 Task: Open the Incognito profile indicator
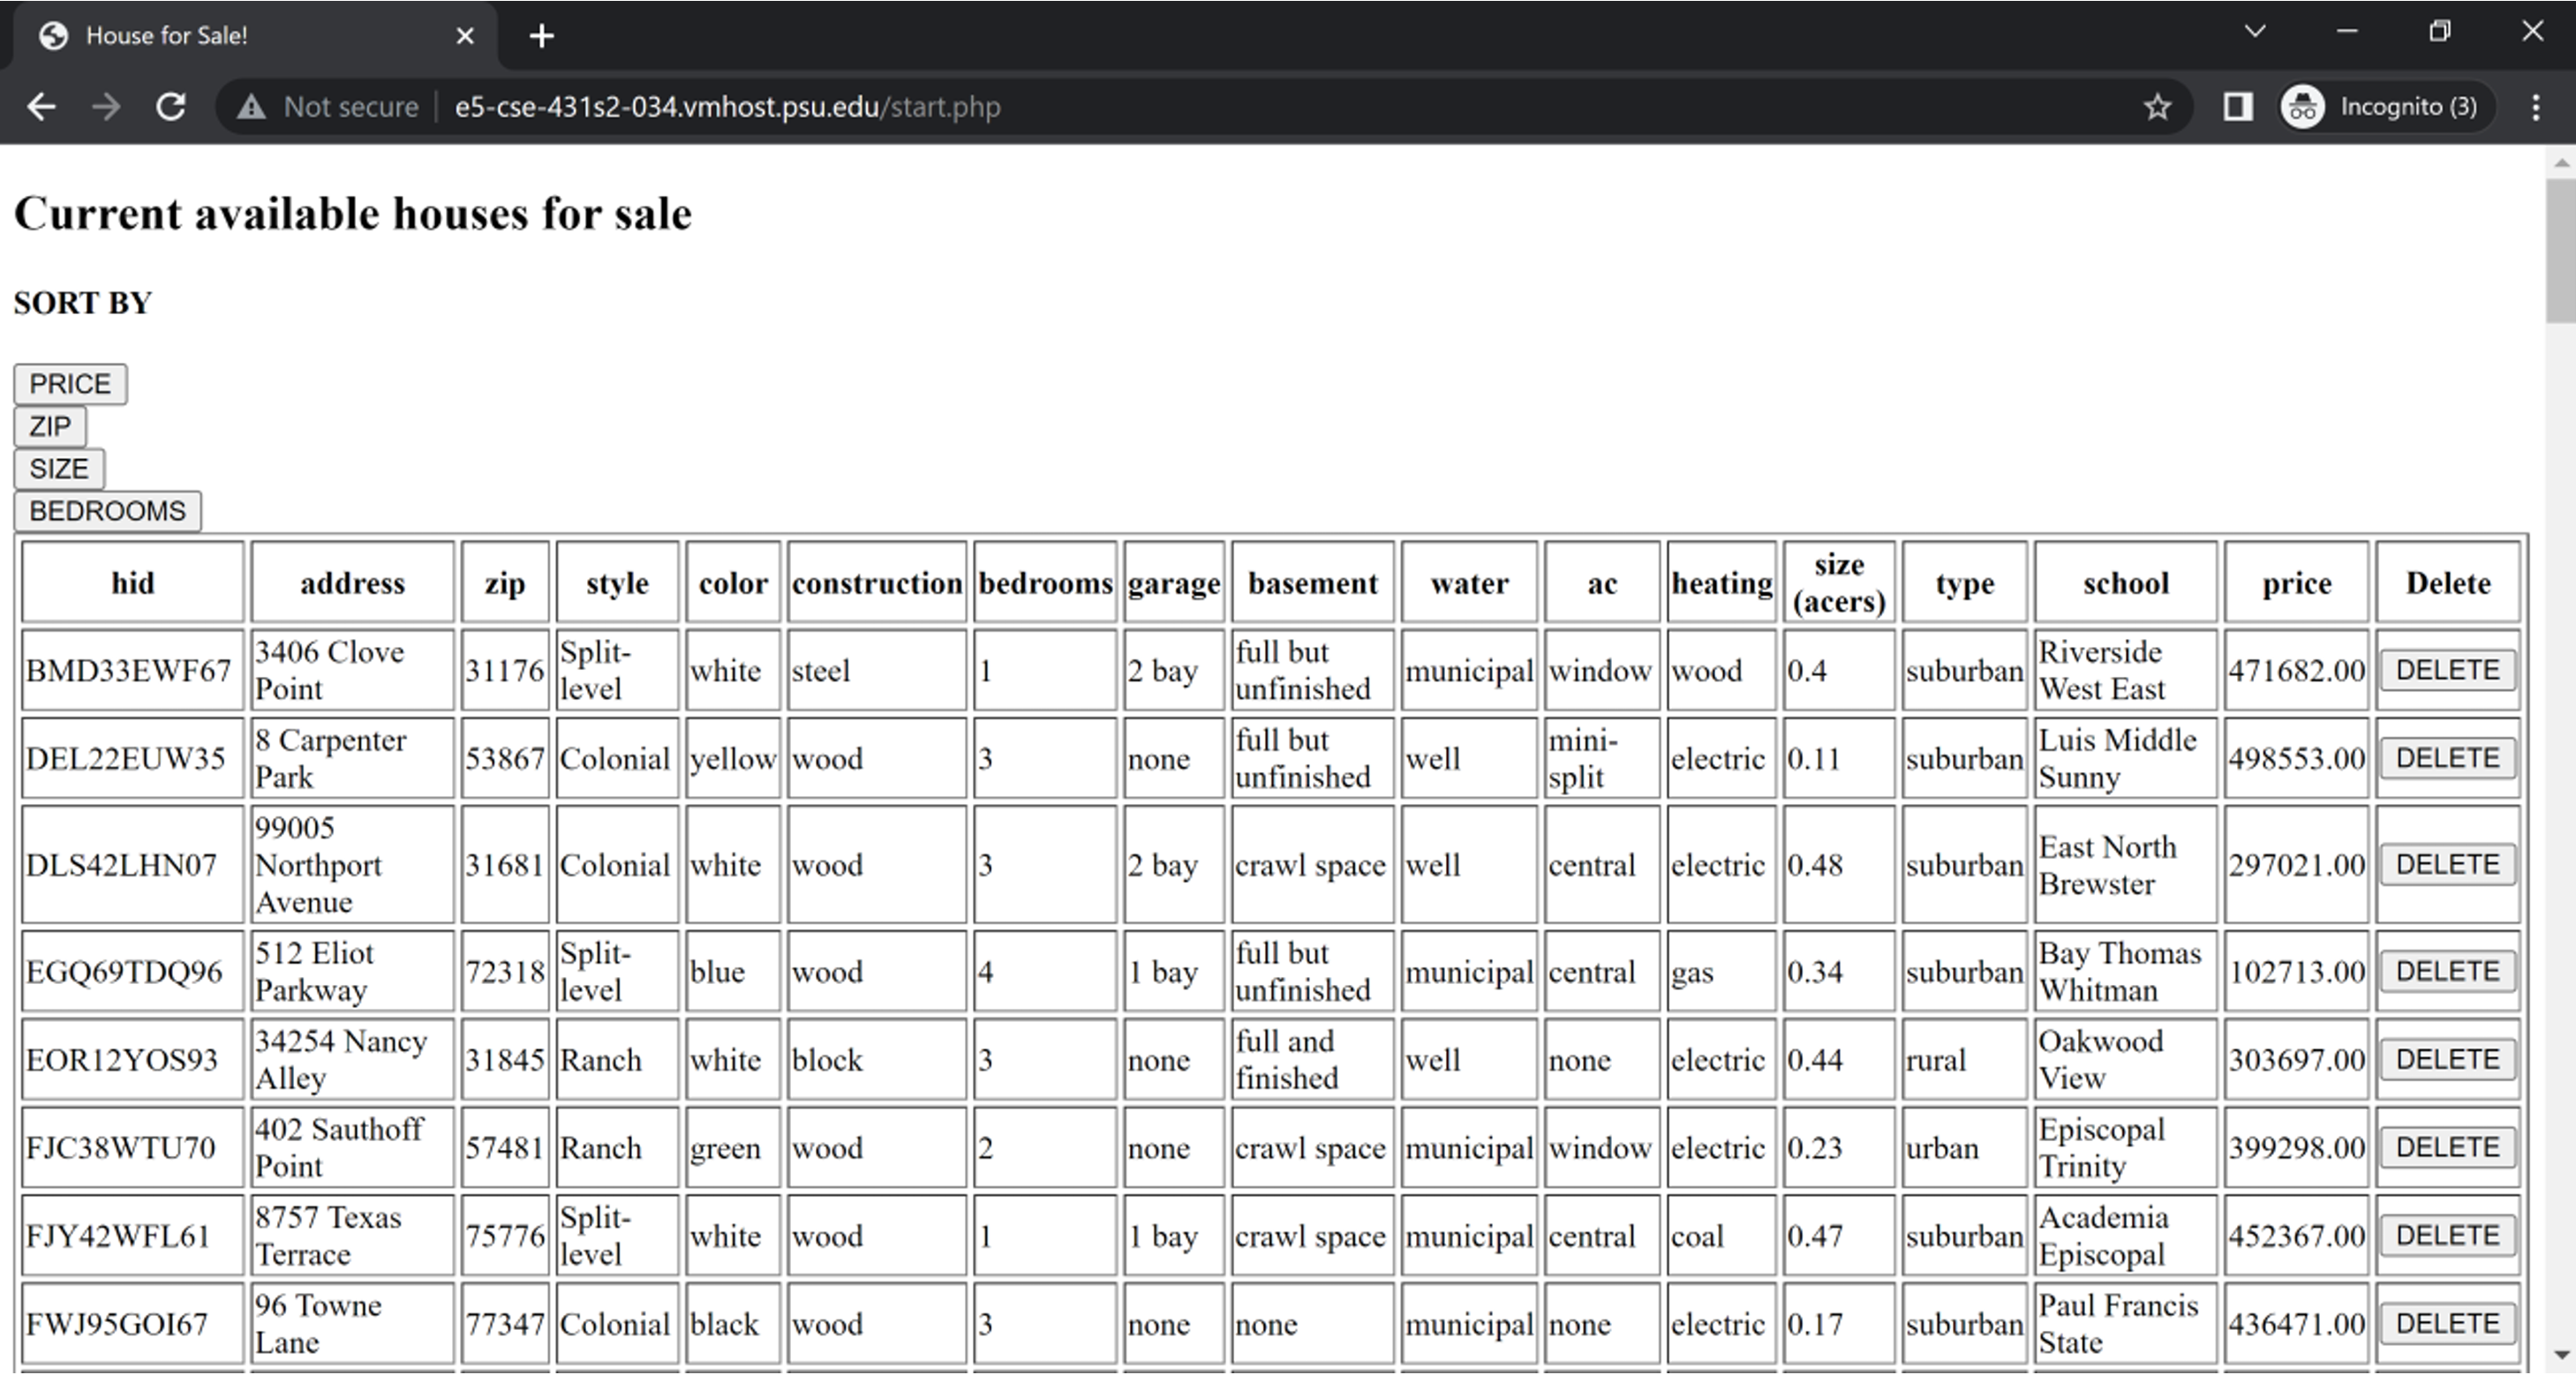click(2381, 107)
